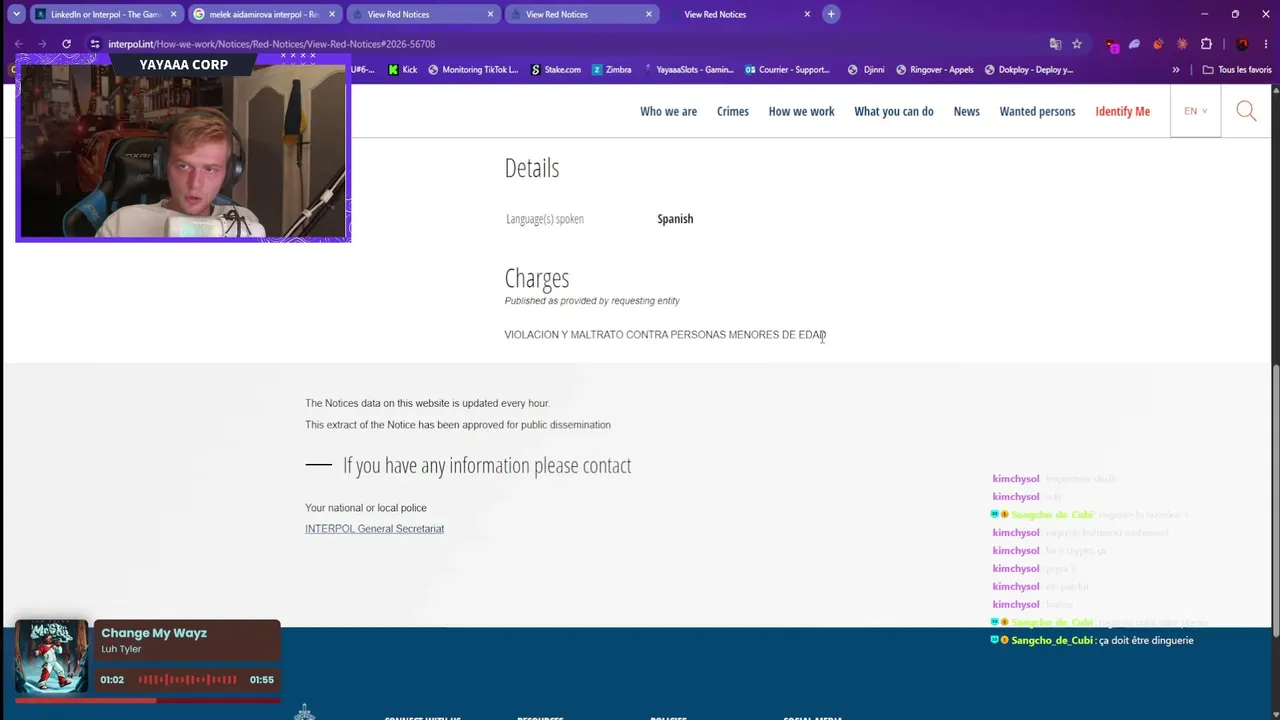Screen dimensions: 1280x720
Task: Open the Dokploy bookmark
Action: (x=1029, y=70)
